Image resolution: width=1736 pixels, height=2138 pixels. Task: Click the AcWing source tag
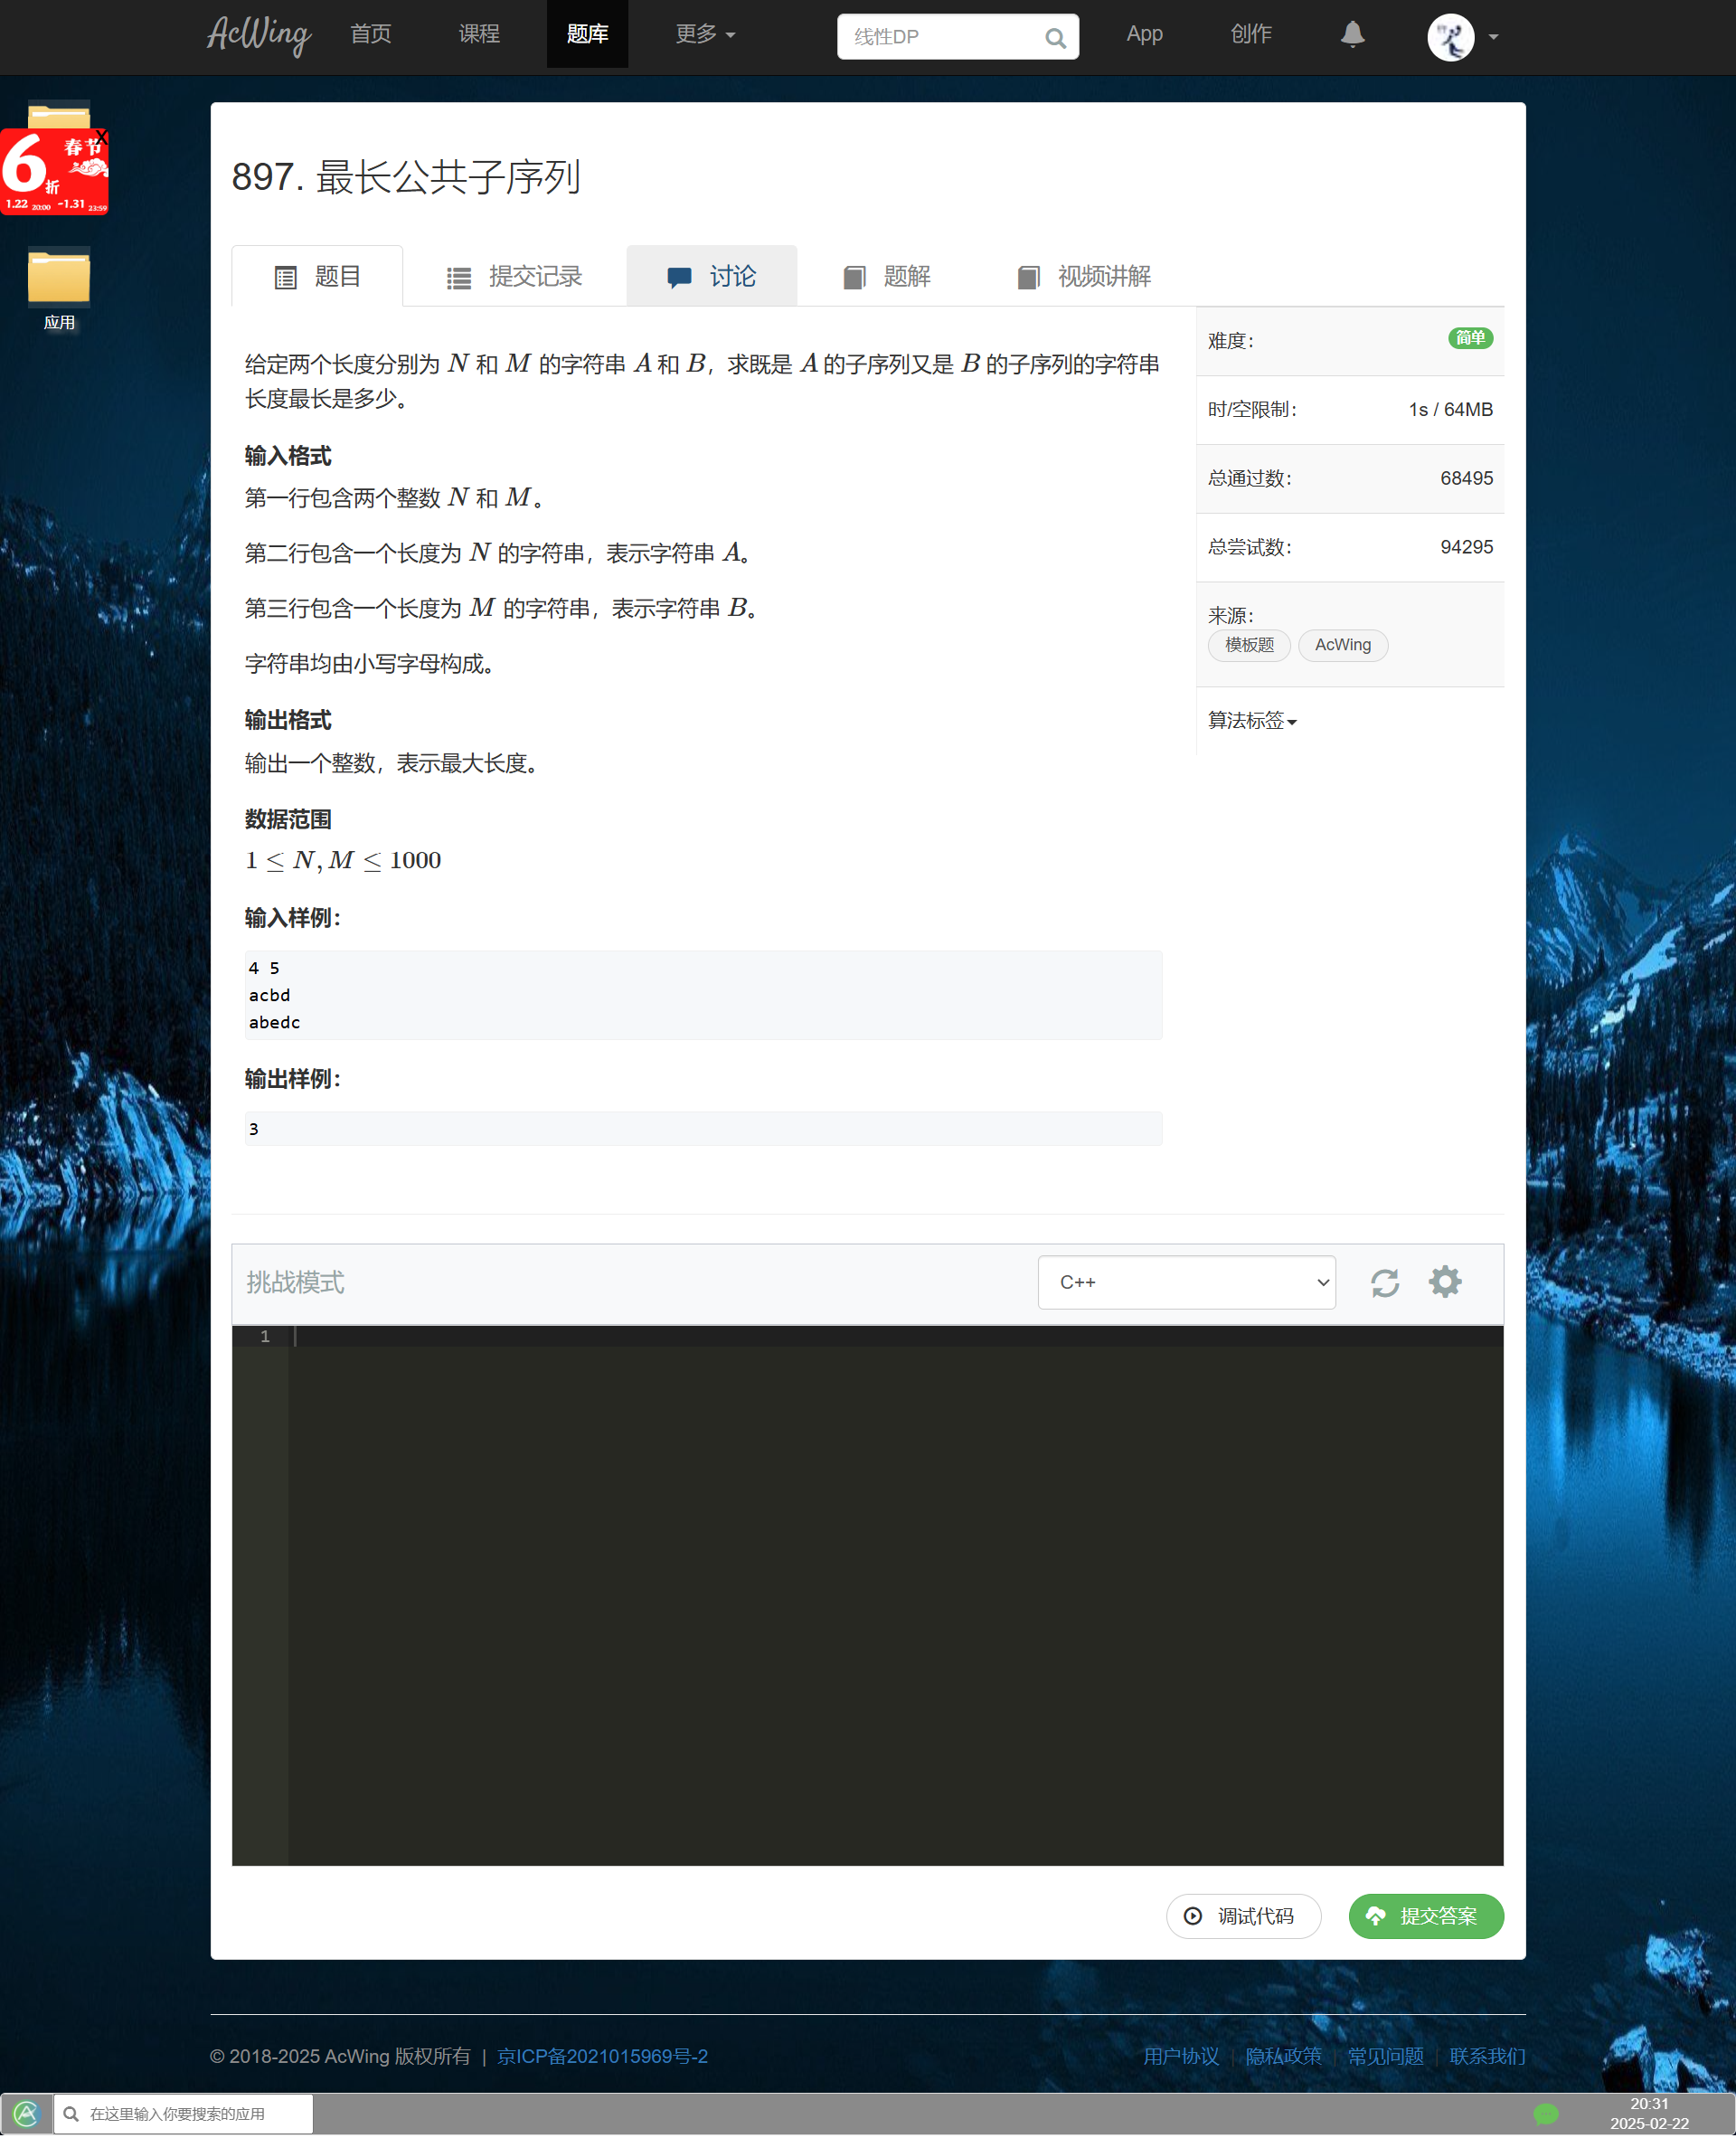(x=1342, y=645)
